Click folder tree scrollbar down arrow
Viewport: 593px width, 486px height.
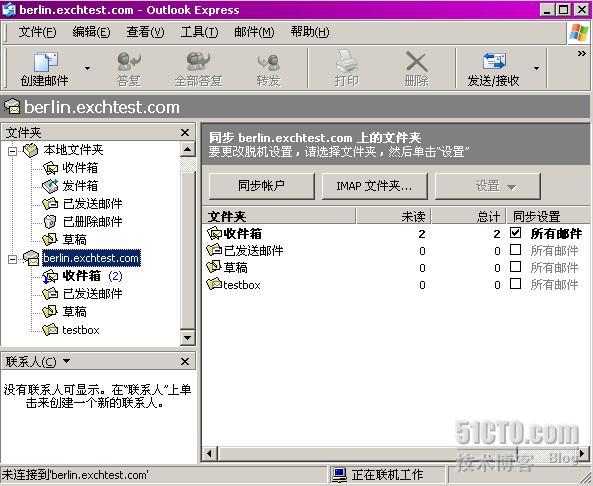pos(188,337)
